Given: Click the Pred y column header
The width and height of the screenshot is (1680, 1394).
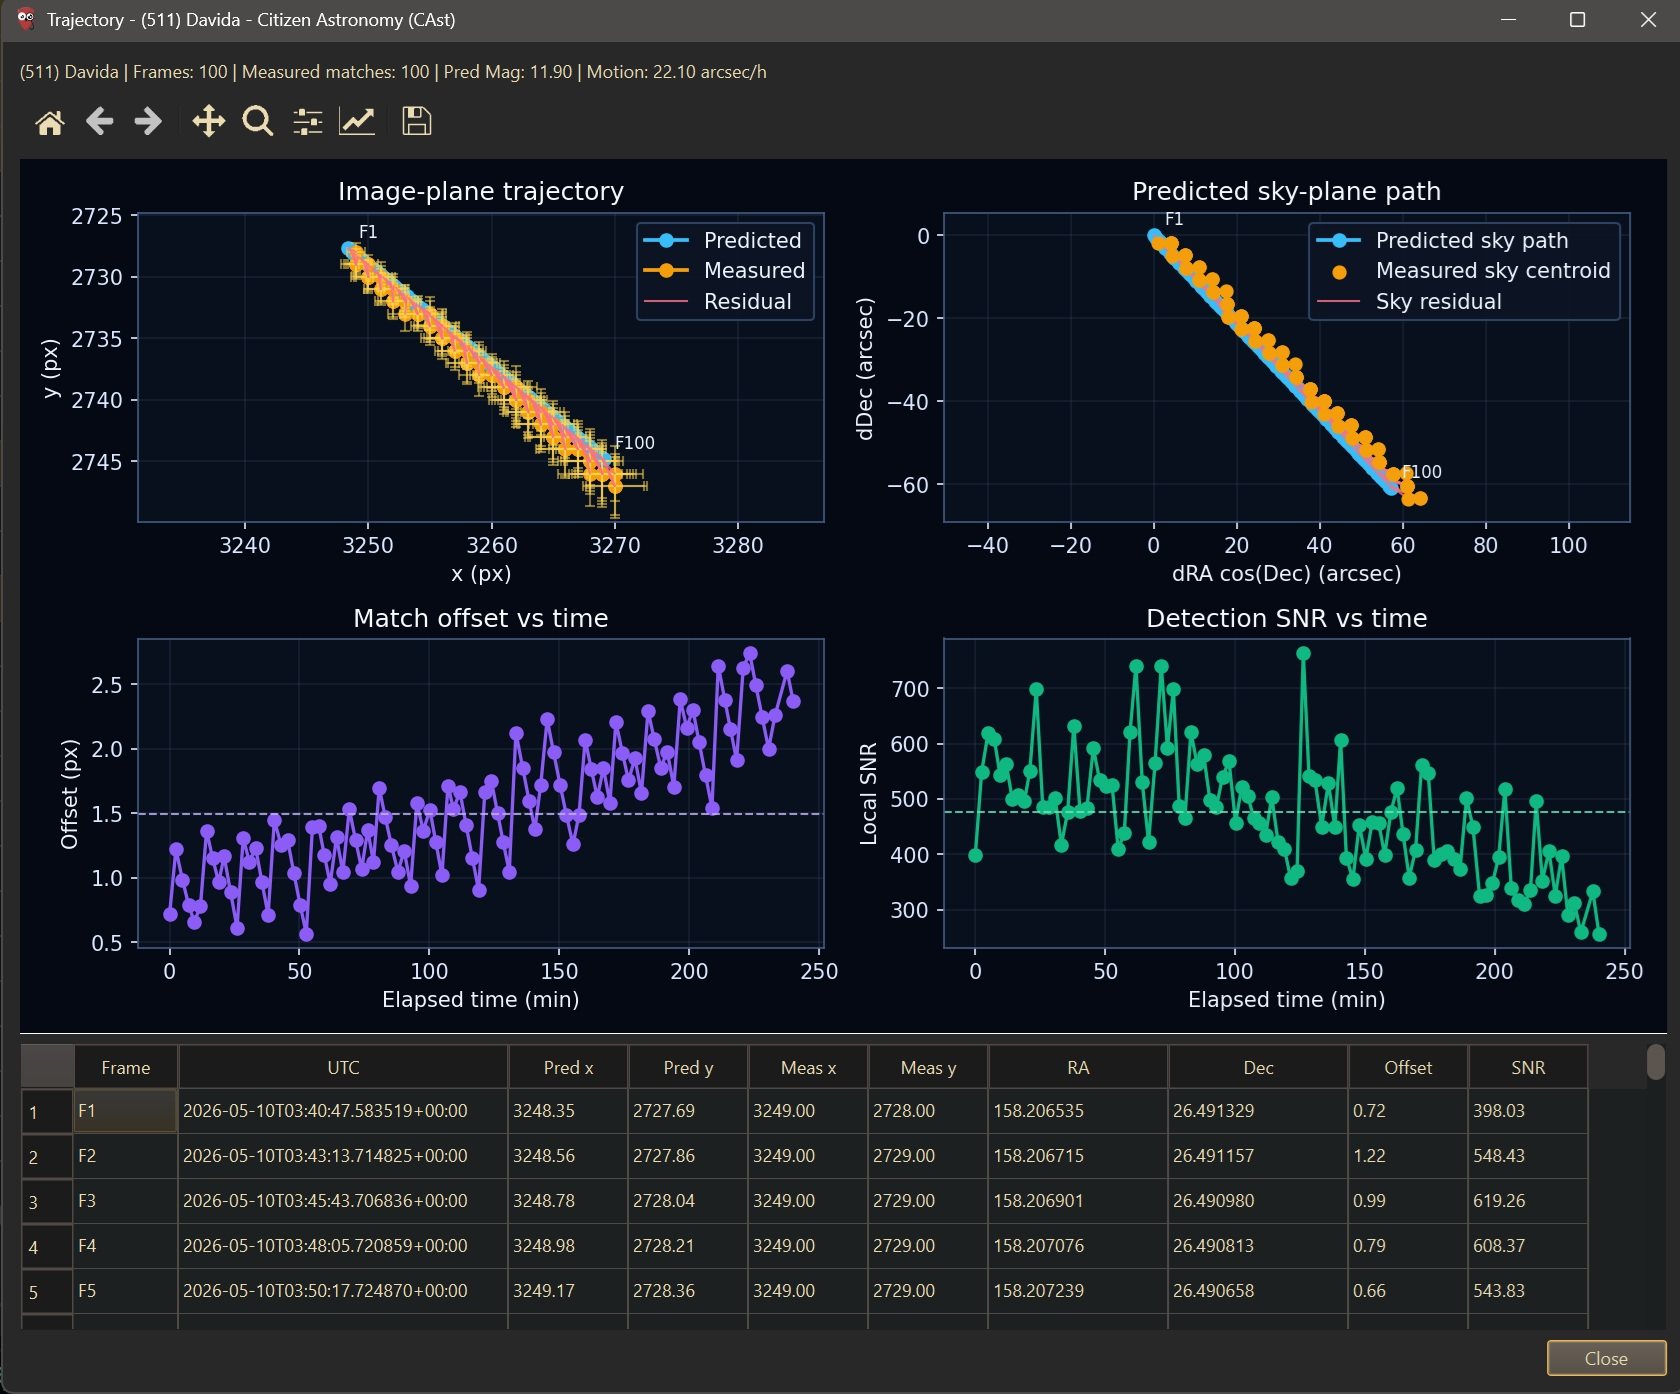Looking at the screenshot, I should pyautogui.click(x=688, y=1067).
